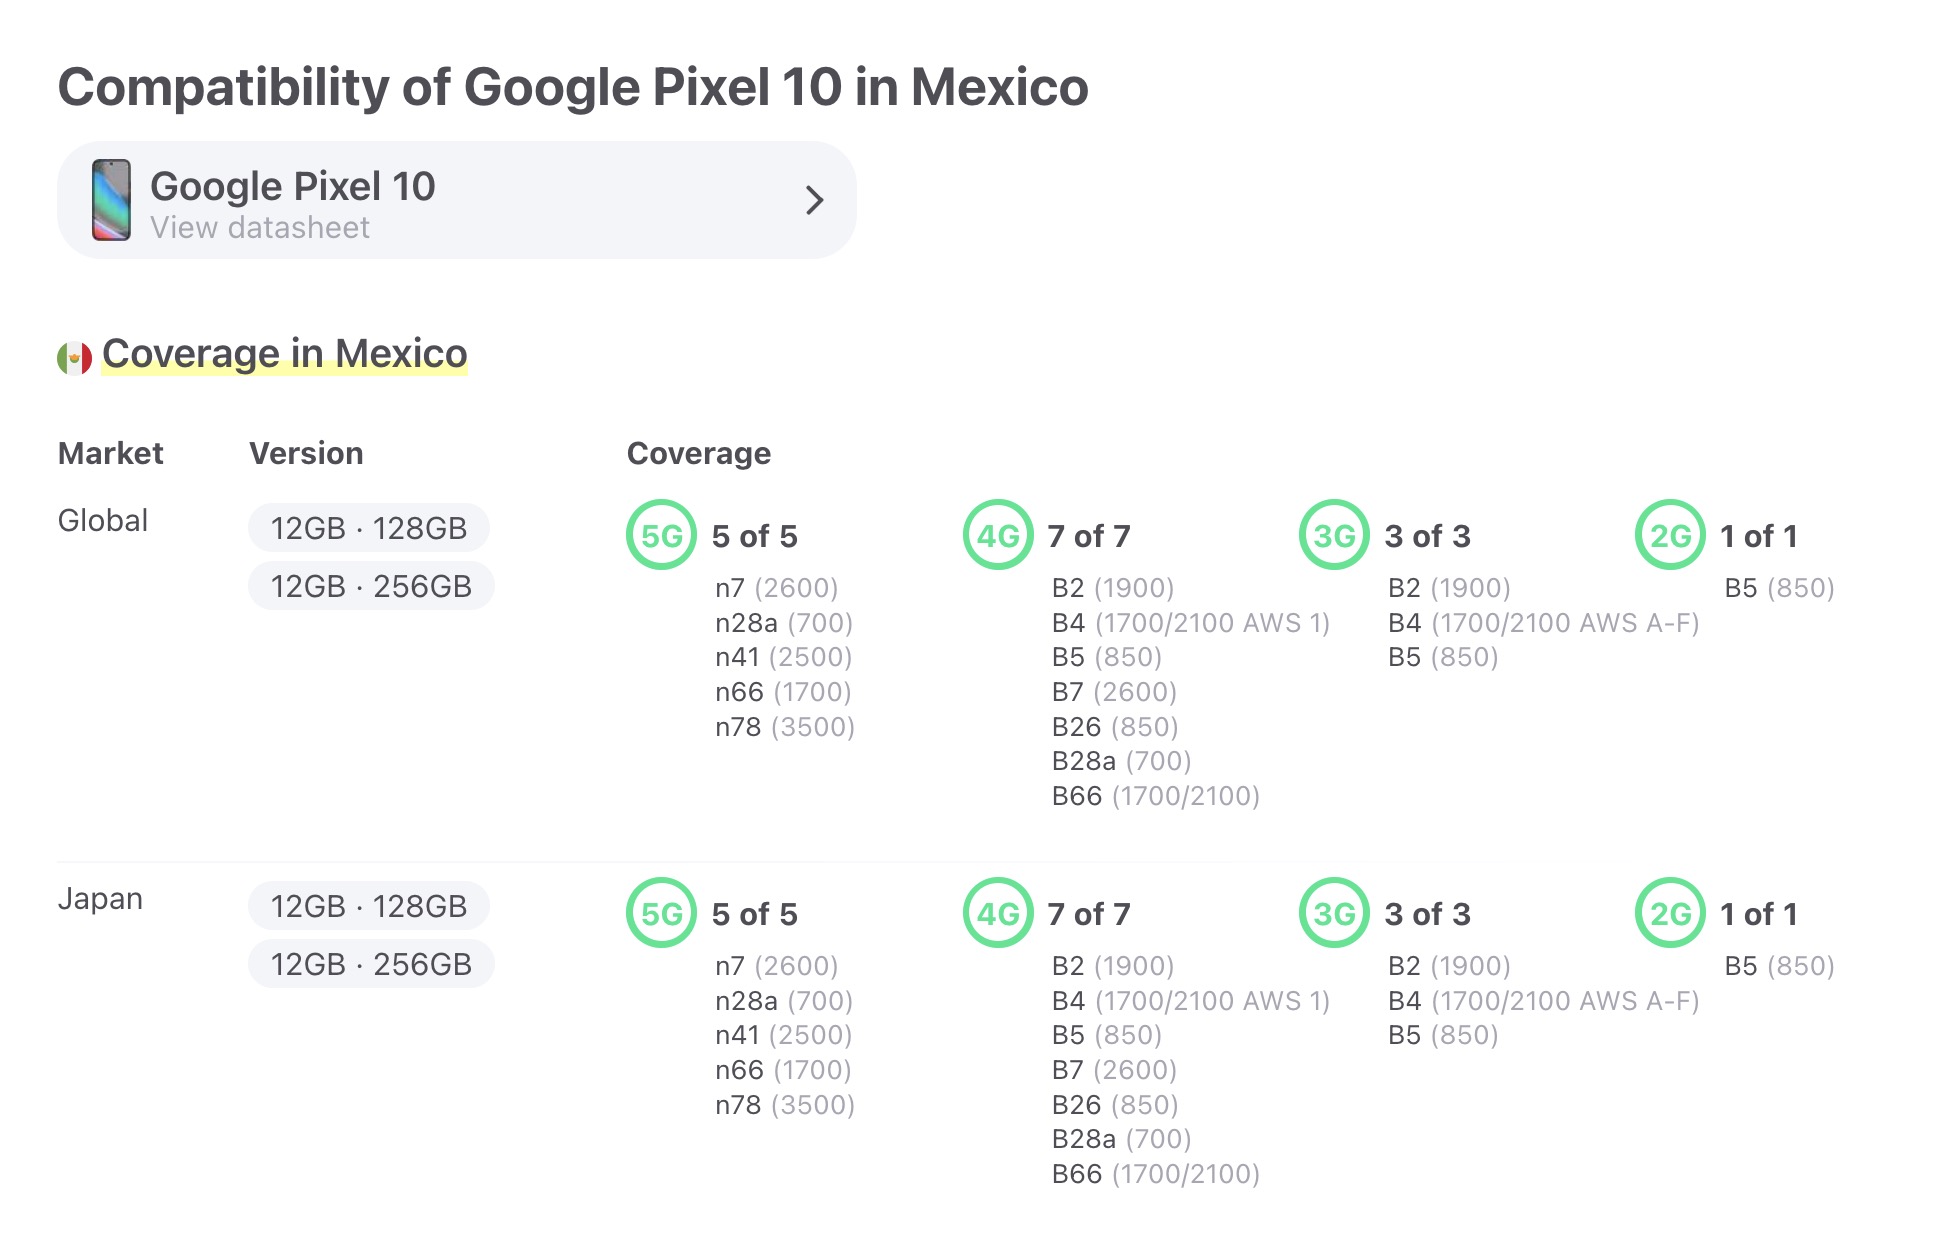Select Global 12GB · 256GB version chip

pyautogui.click(x=371, y=586)
